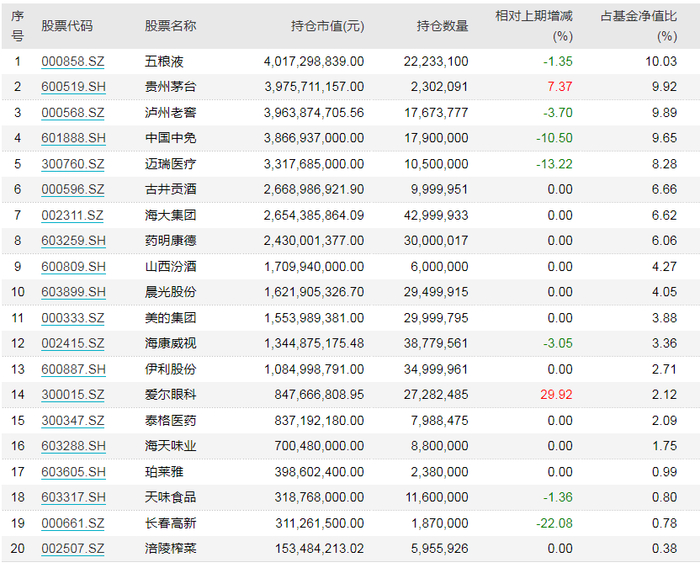Select net value ratio 8.28
This screenshot has height=563, width=700.
point(664,164)
